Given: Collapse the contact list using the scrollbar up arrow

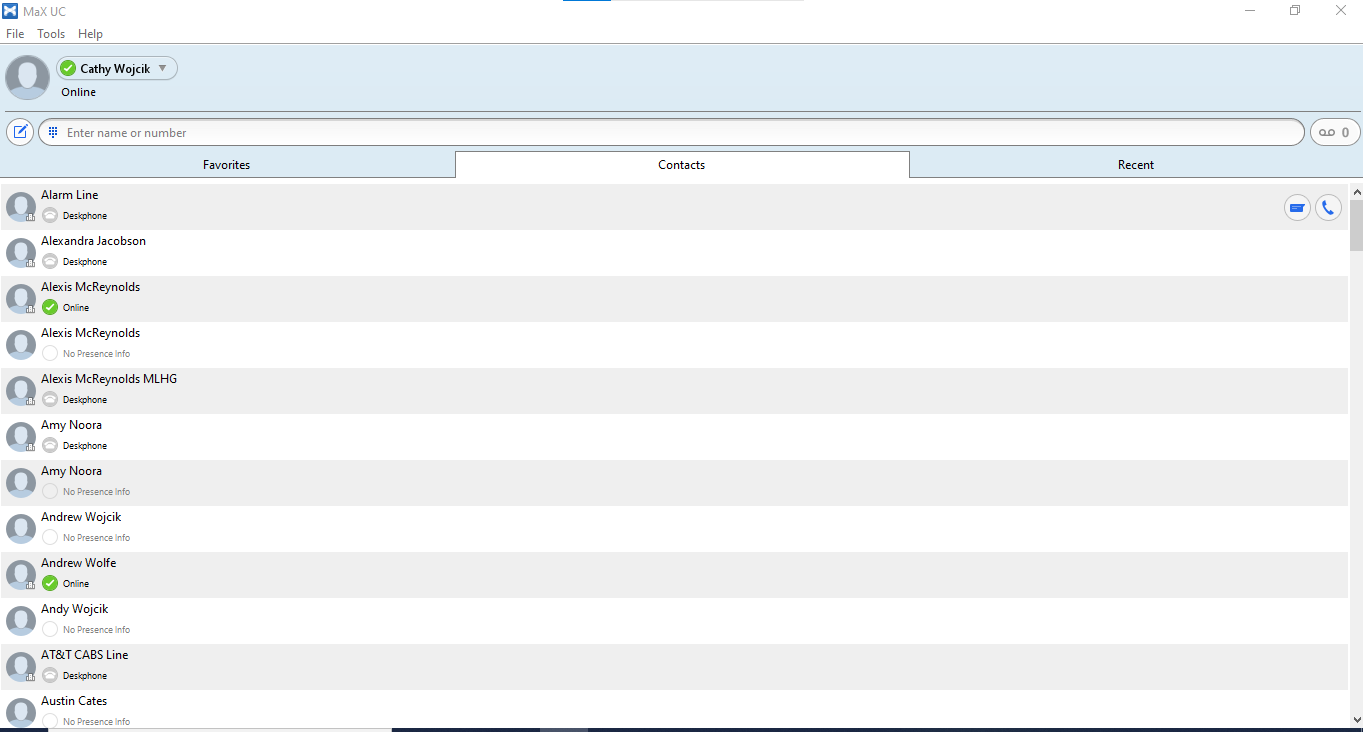Looking at the screenshot, I should coord(1356,191).
